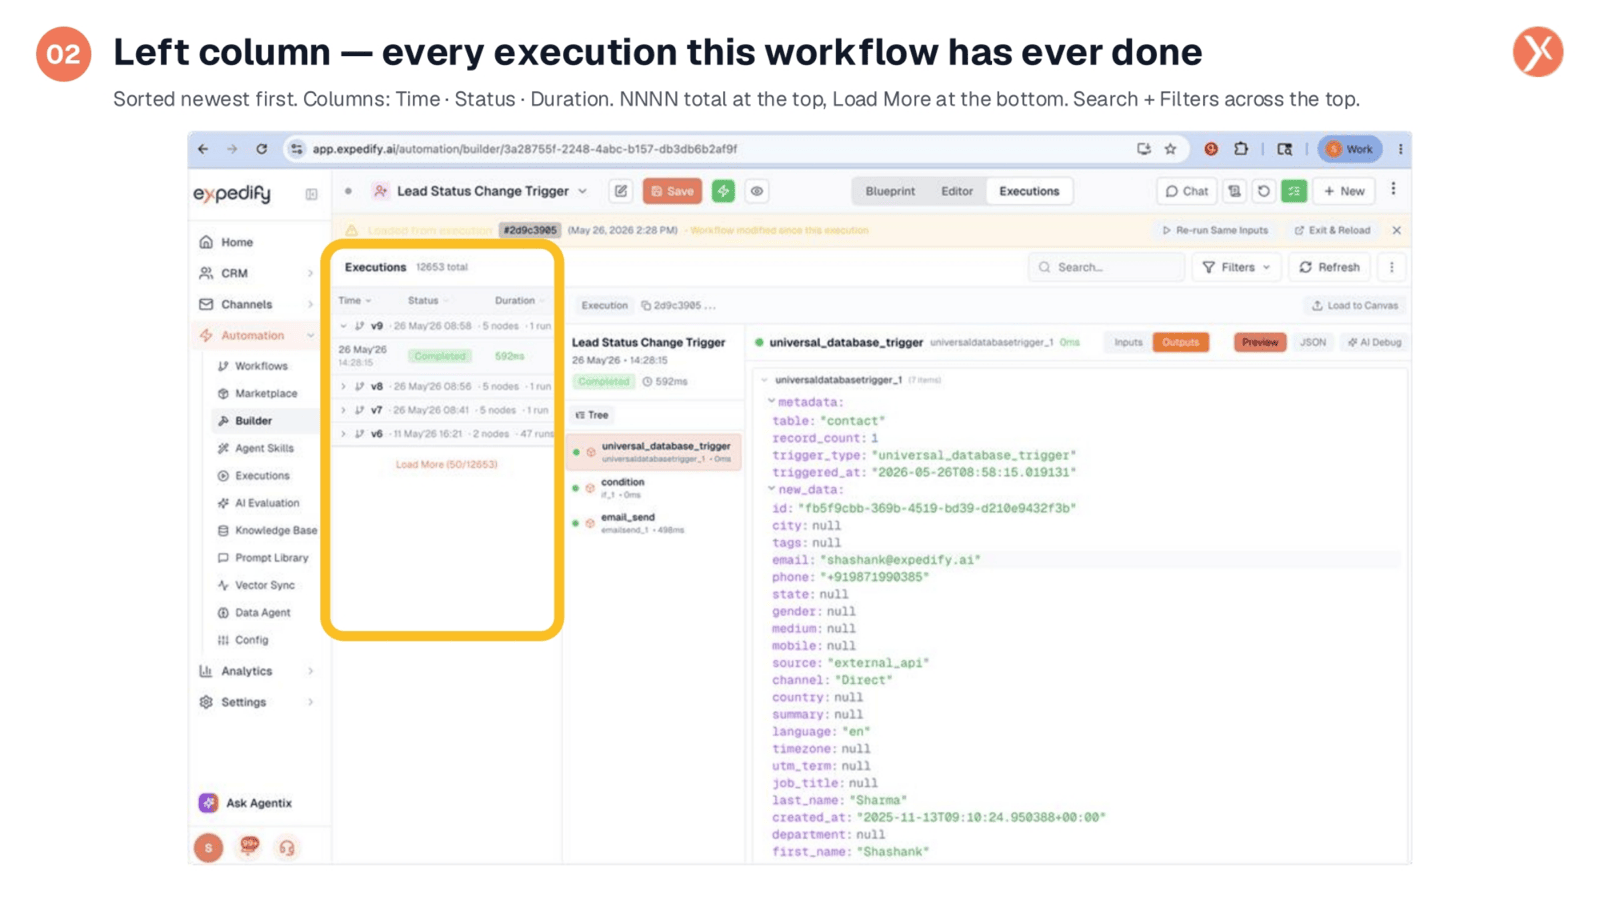Collapse the v9 version group
The height and width of the screenshot is (900, 1600).
[x=344, y=326]
